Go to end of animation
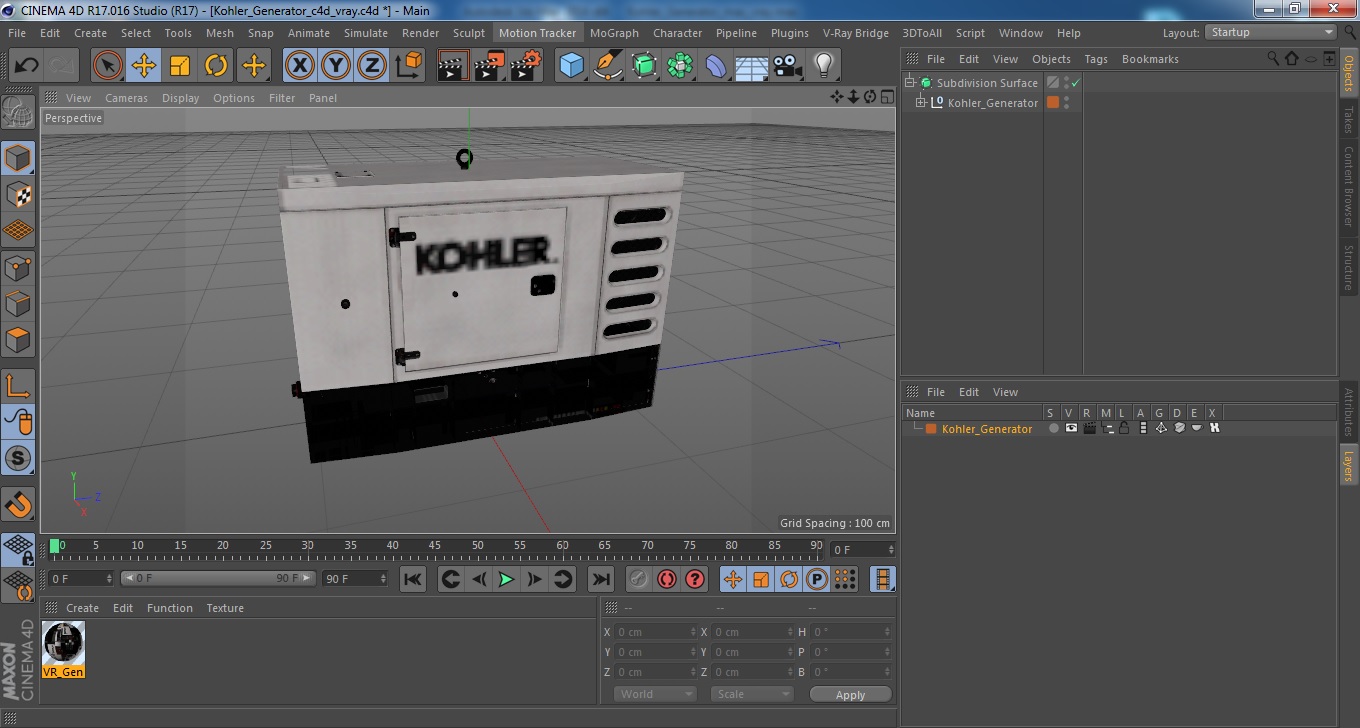The image size is (1360, 728). pyautogui.click(x=600, y=579)
